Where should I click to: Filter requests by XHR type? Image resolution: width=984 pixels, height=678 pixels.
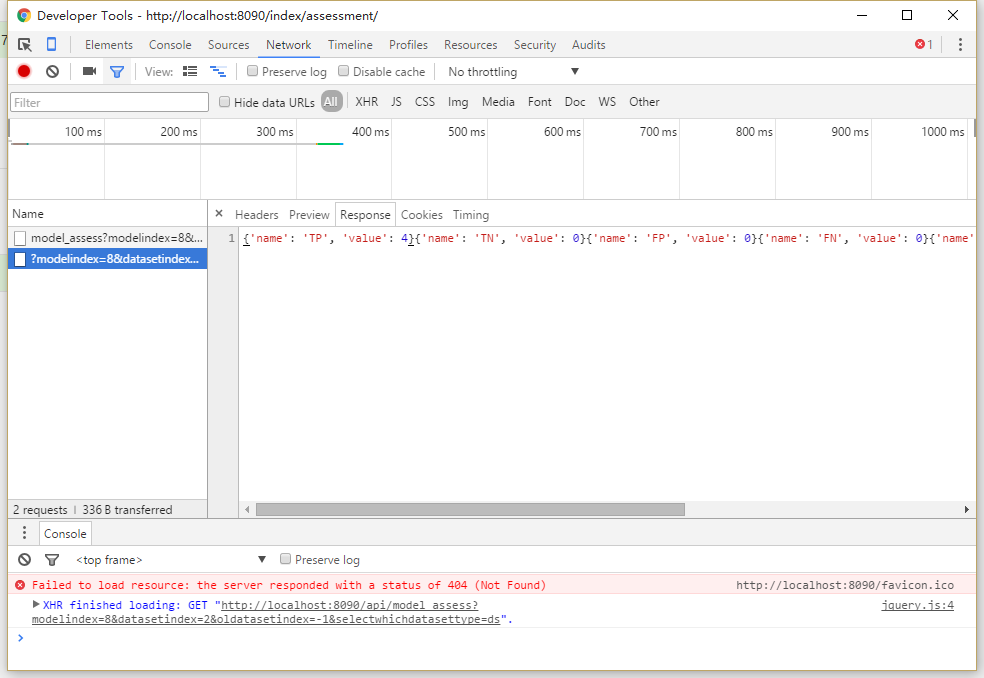366,102
